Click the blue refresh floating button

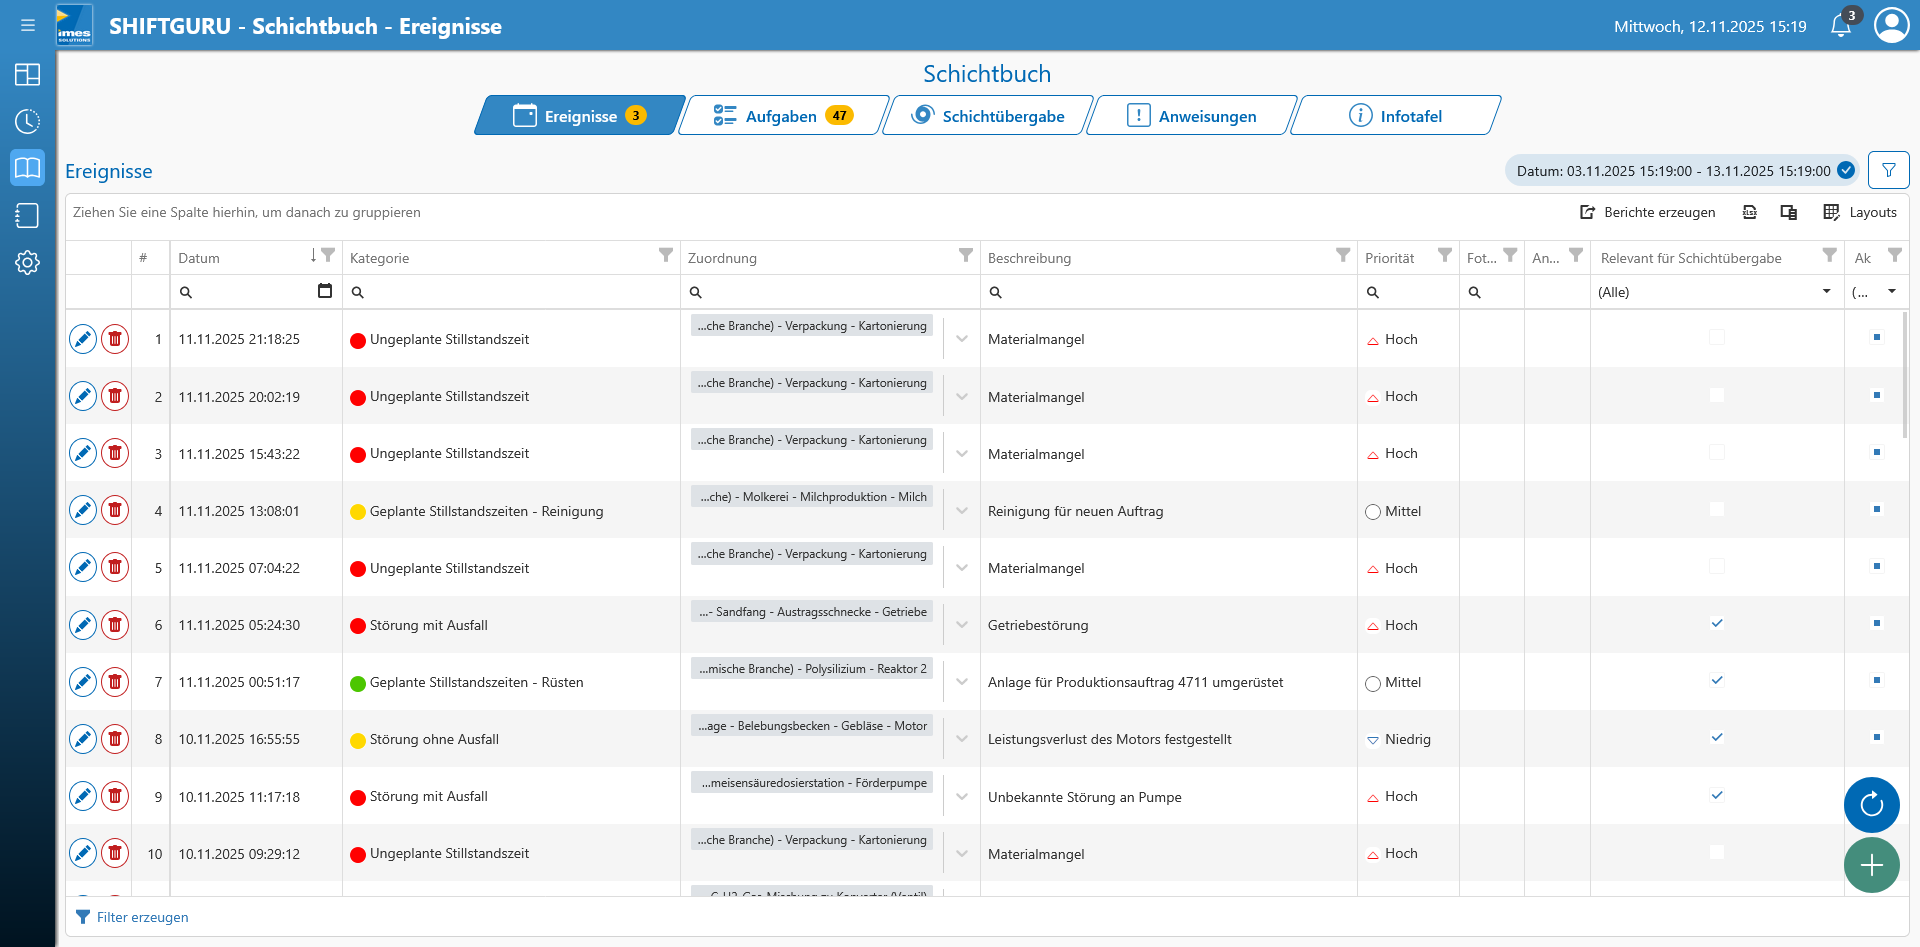(1871, 804)
